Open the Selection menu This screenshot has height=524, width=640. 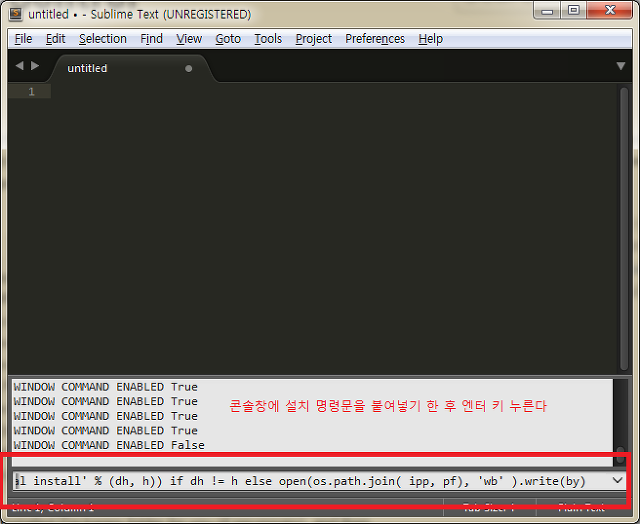tap(103, 39)
